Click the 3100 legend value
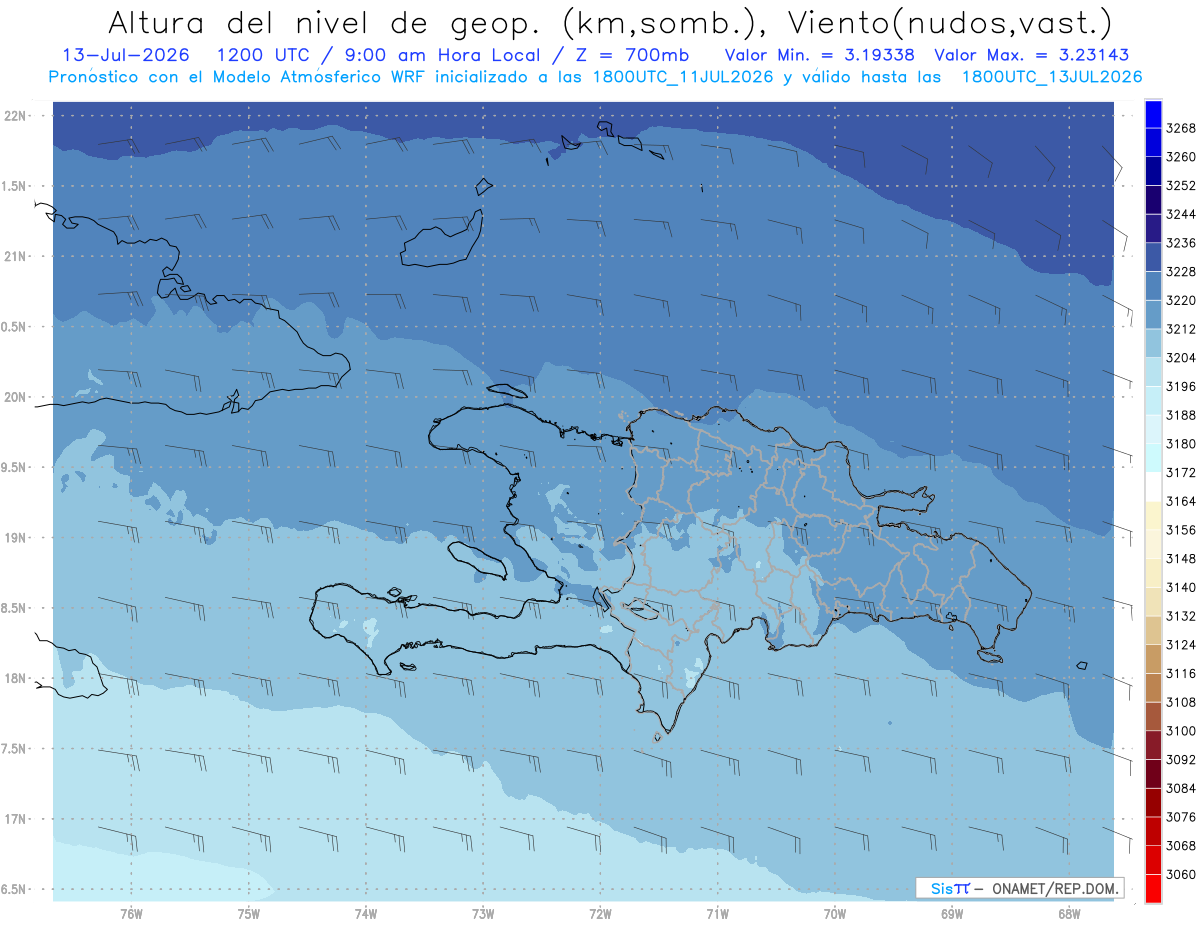This screenshot has height=927, width=1200. 1181,730
